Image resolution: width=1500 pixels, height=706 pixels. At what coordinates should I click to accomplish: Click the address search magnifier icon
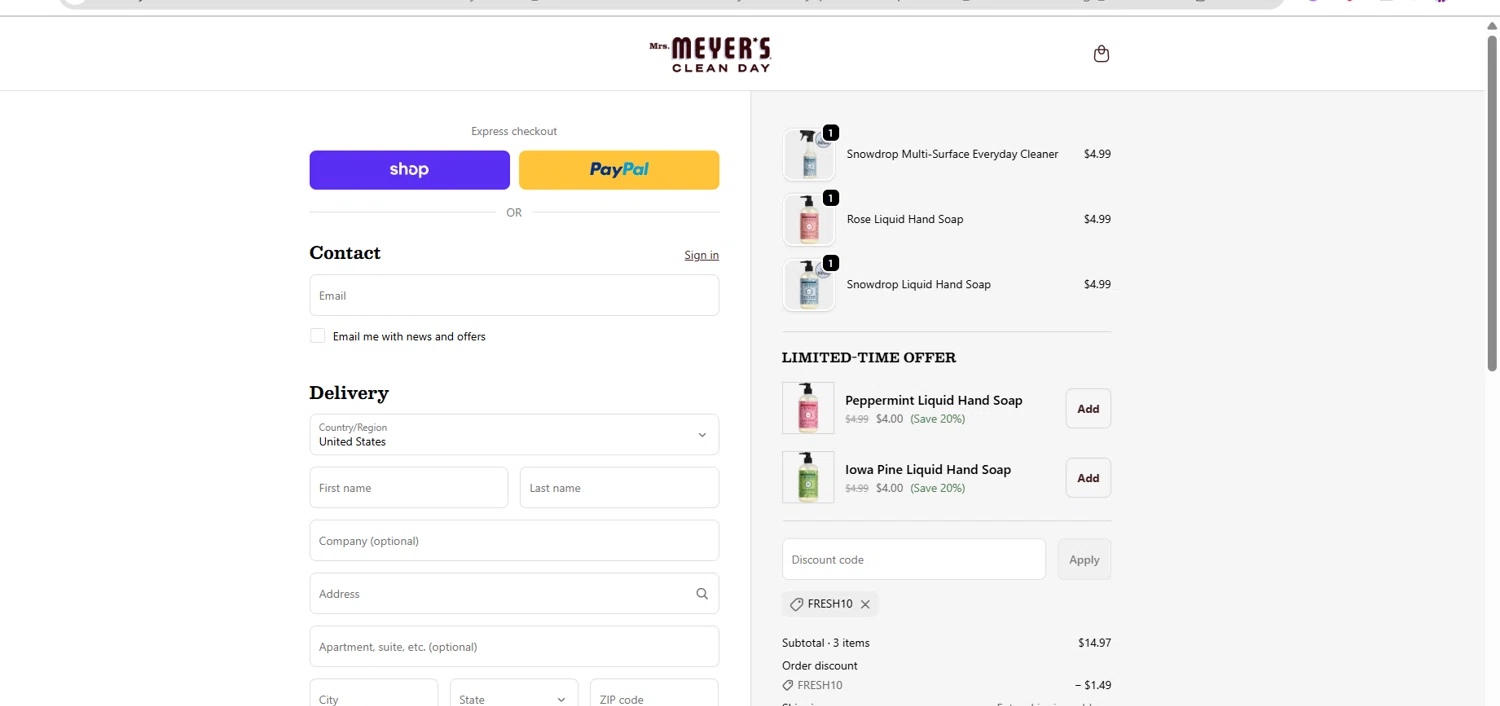(702, 594)
